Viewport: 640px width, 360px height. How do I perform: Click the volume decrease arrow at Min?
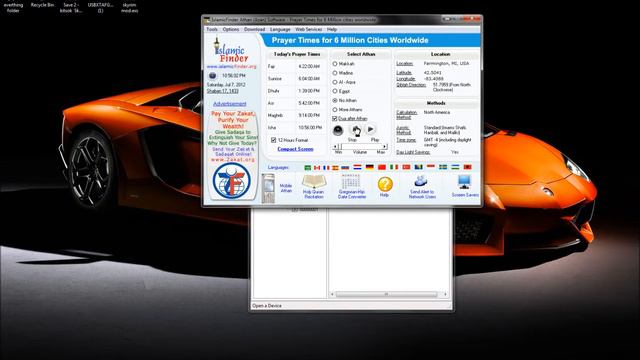[336, 146]
